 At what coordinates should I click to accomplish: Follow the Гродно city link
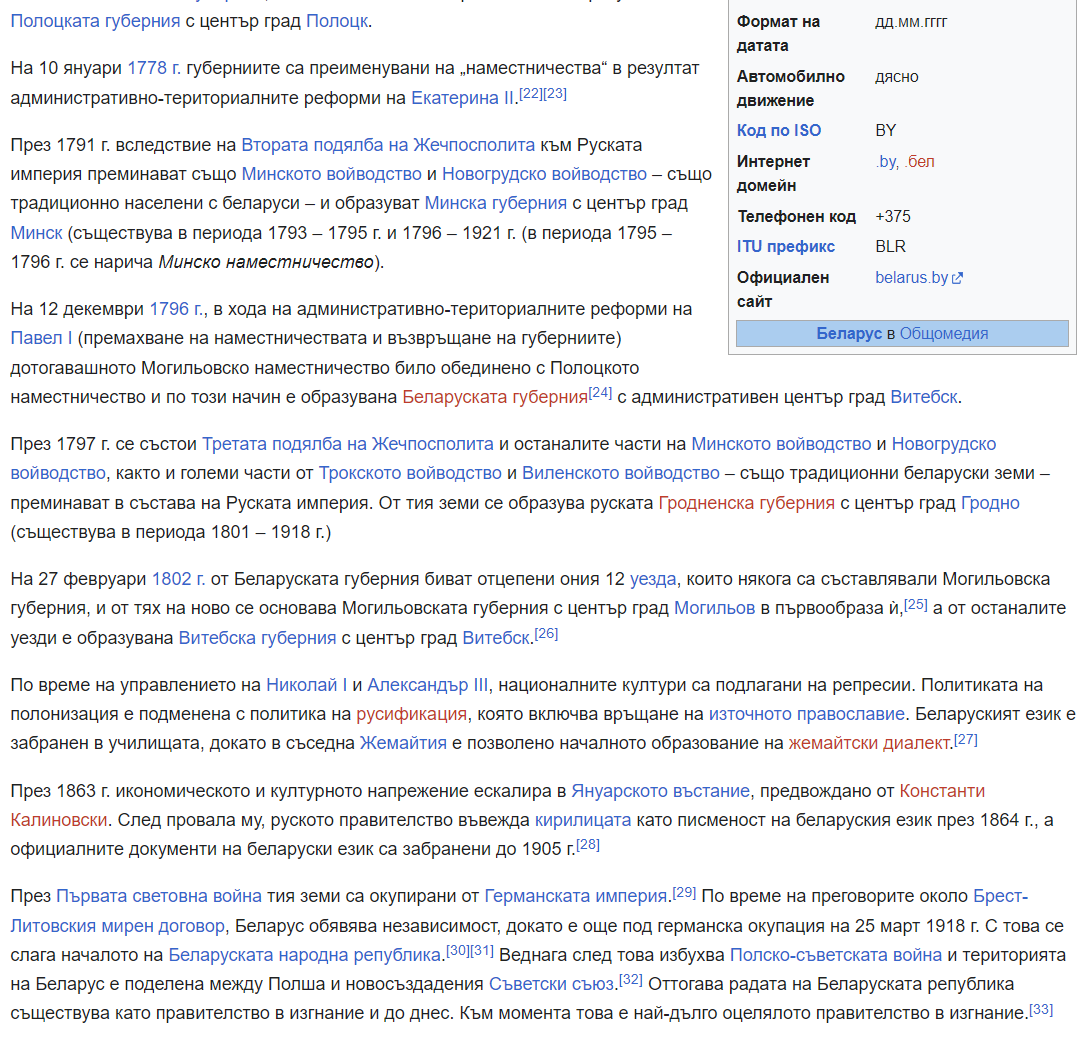pos(990,503)
